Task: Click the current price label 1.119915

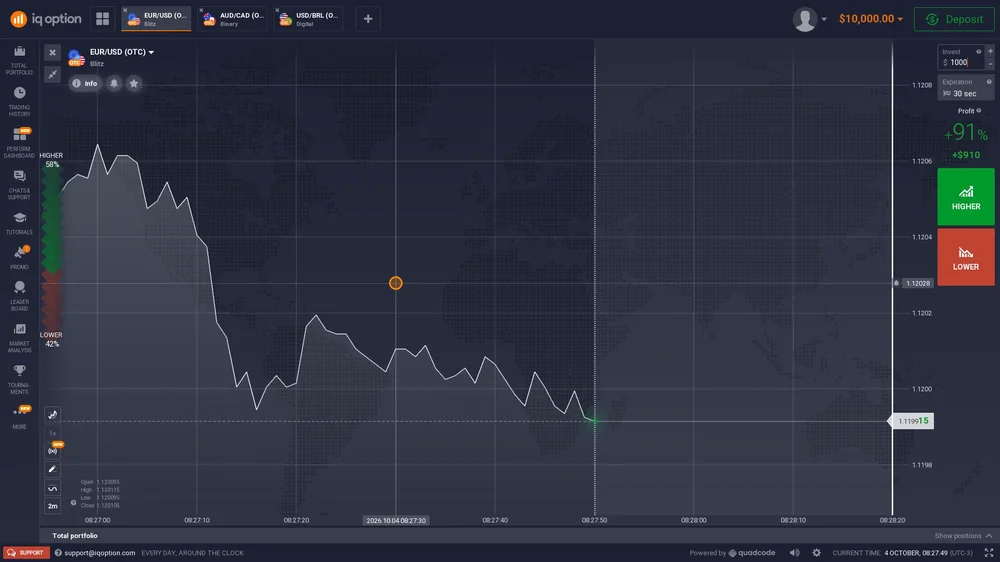Action: pos(911,421)
